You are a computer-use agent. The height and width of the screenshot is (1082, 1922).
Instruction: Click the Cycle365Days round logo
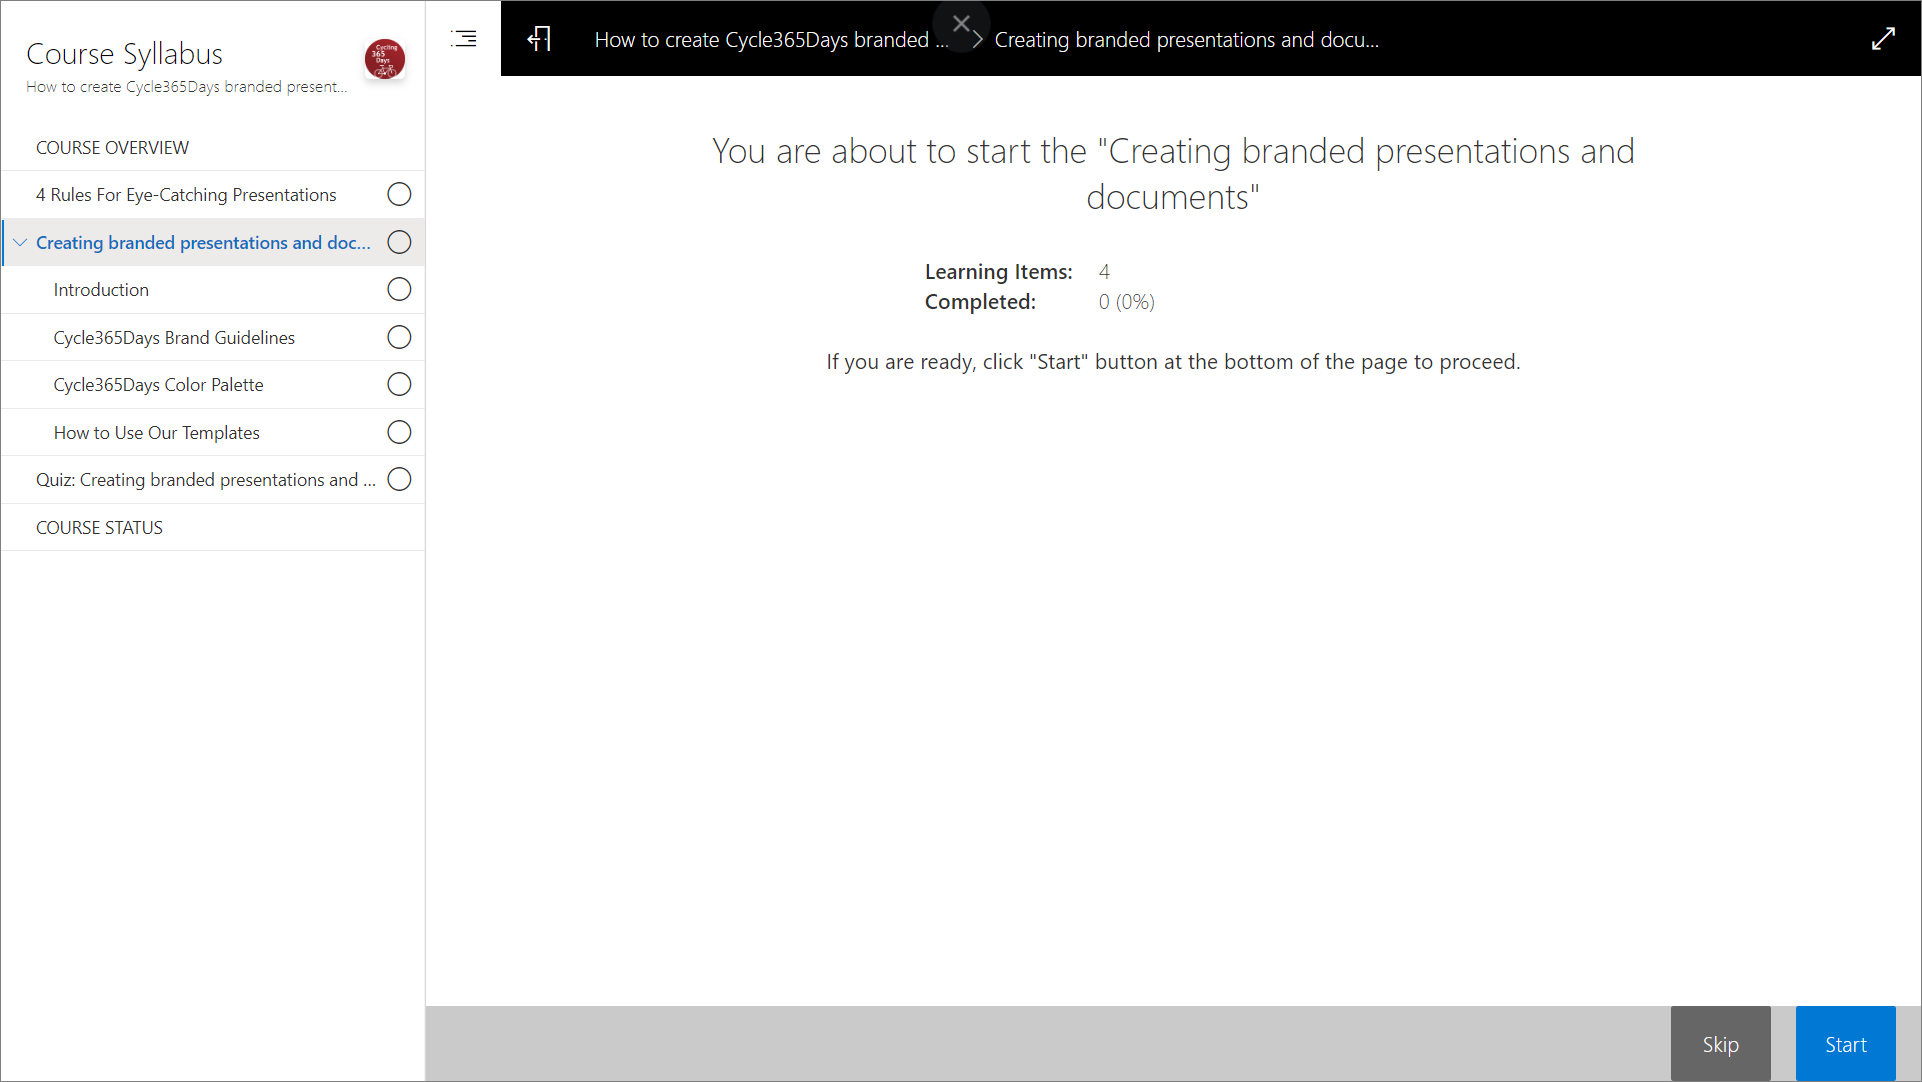(385, 59)
